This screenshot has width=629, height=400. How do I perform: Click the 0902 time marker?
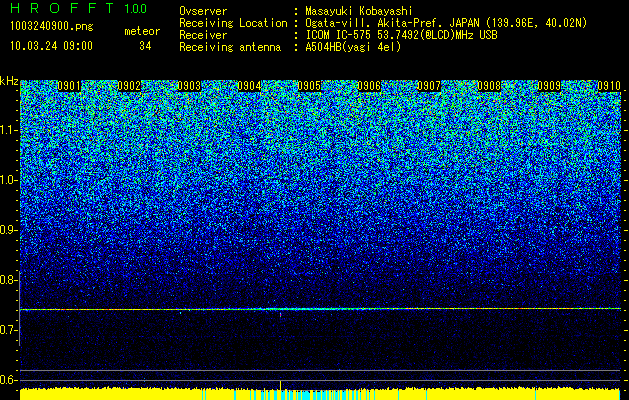point(129,86)
